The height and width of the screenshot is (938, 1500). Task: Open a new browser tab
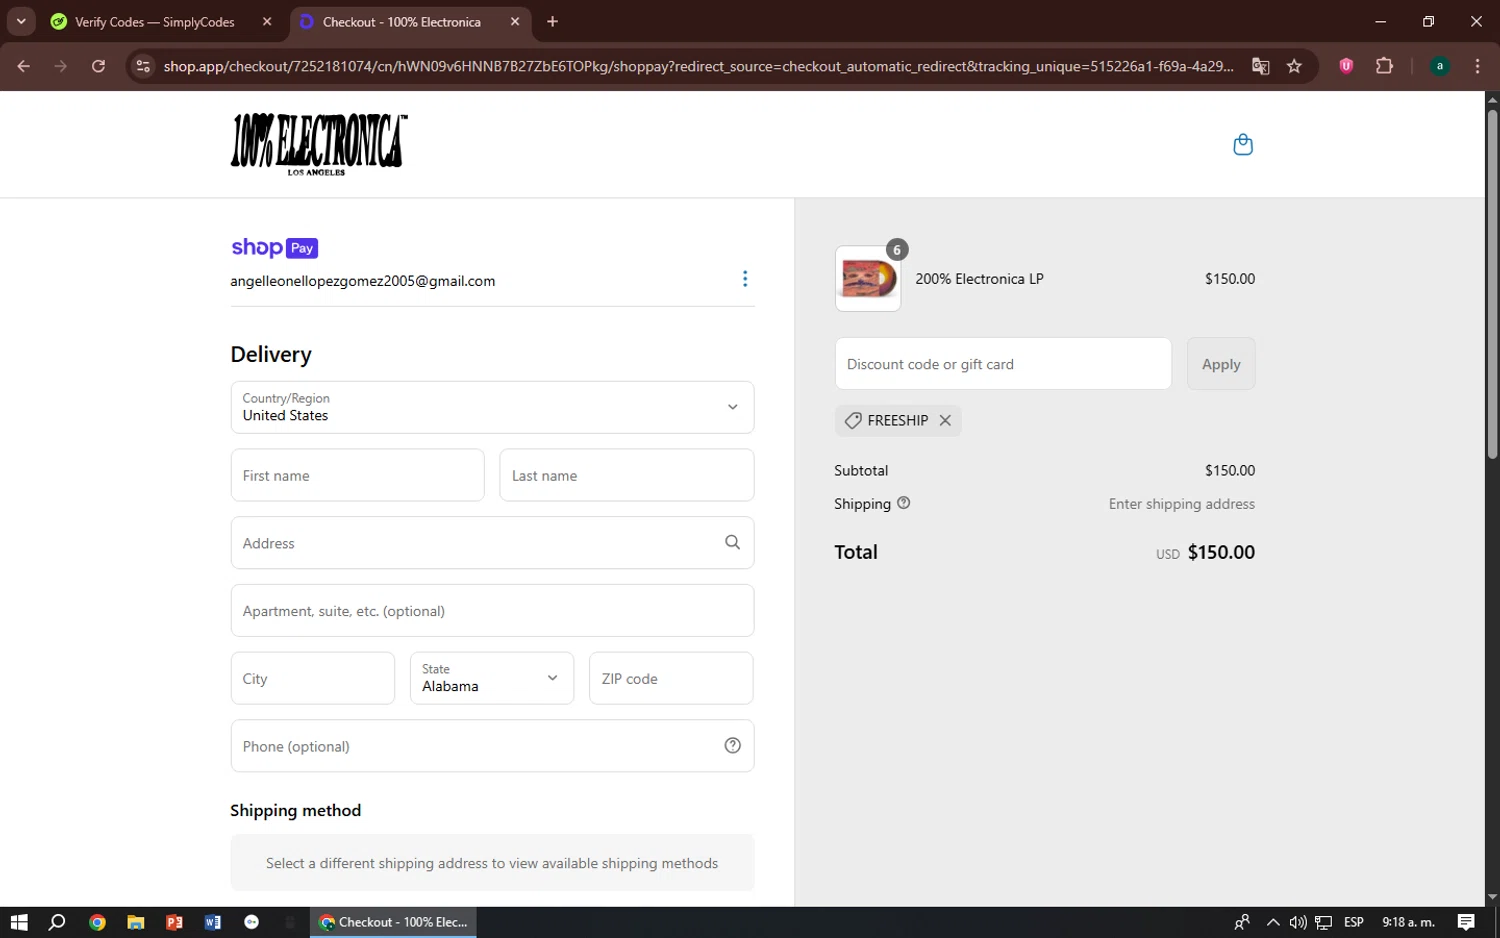(x=552, y=21)
